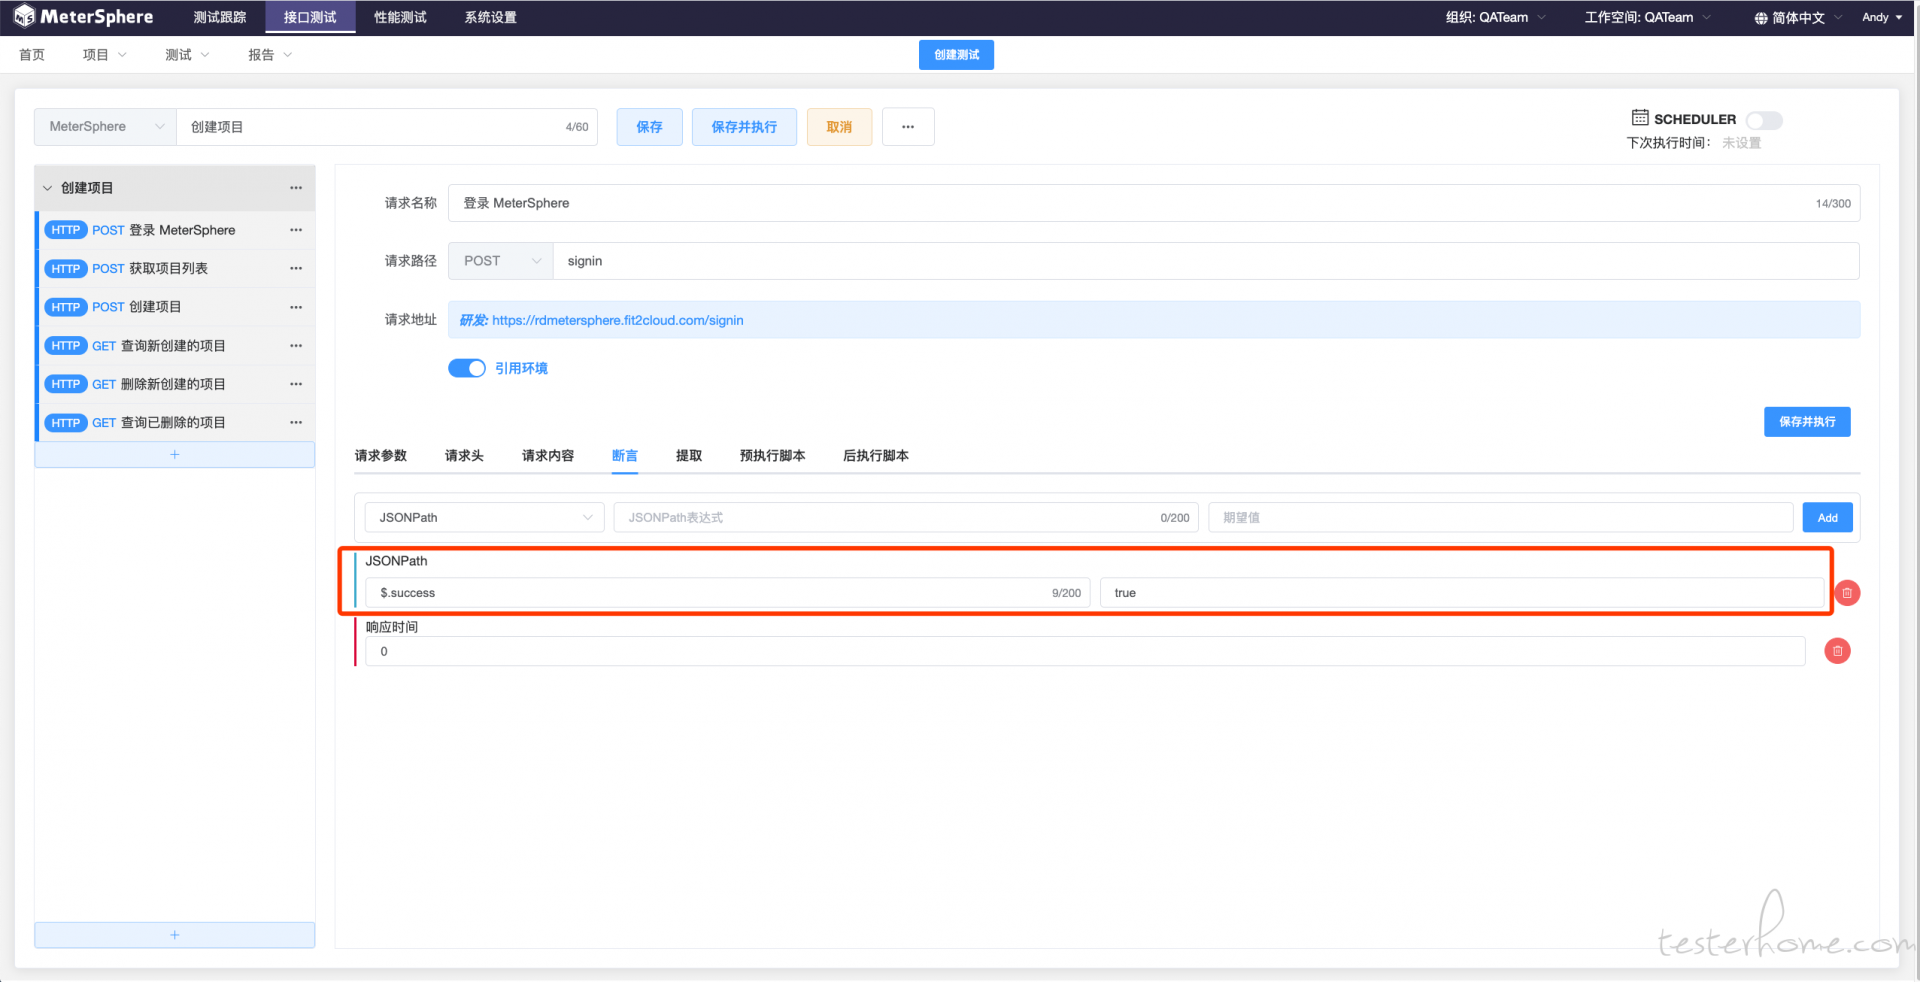Click the test name field 创建项目
The image size is (1920, 982).
click(387, 127)
